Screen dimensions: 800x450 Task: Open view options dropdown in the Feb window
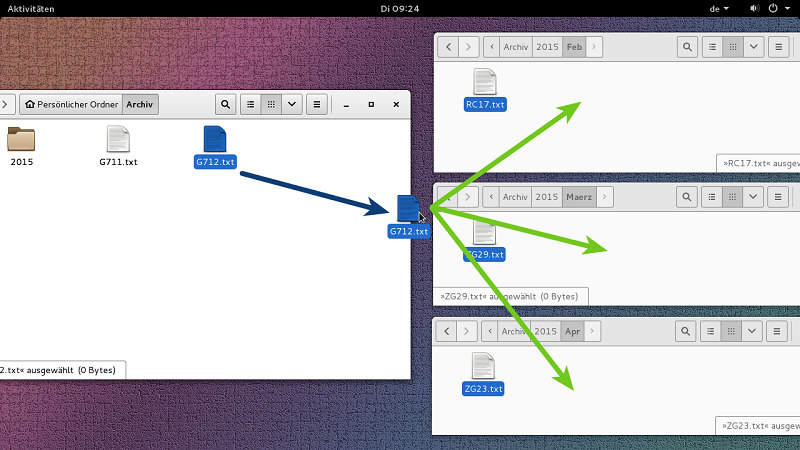tap(753, 47)
